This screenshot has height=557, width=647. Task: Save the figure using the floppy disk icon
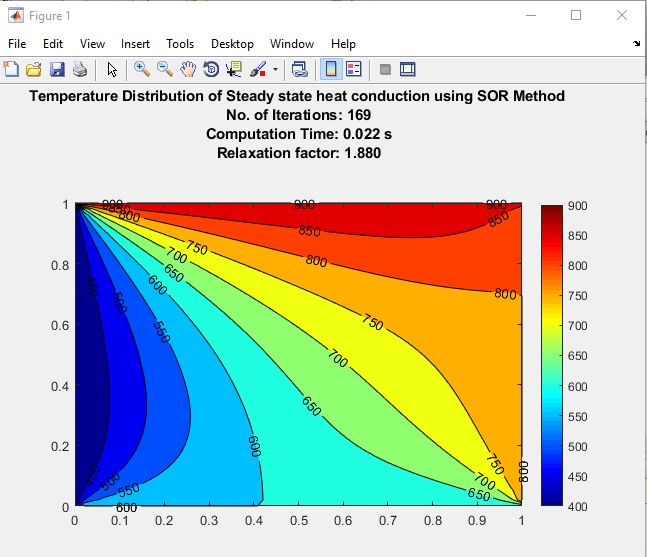[x=57, y=69]
